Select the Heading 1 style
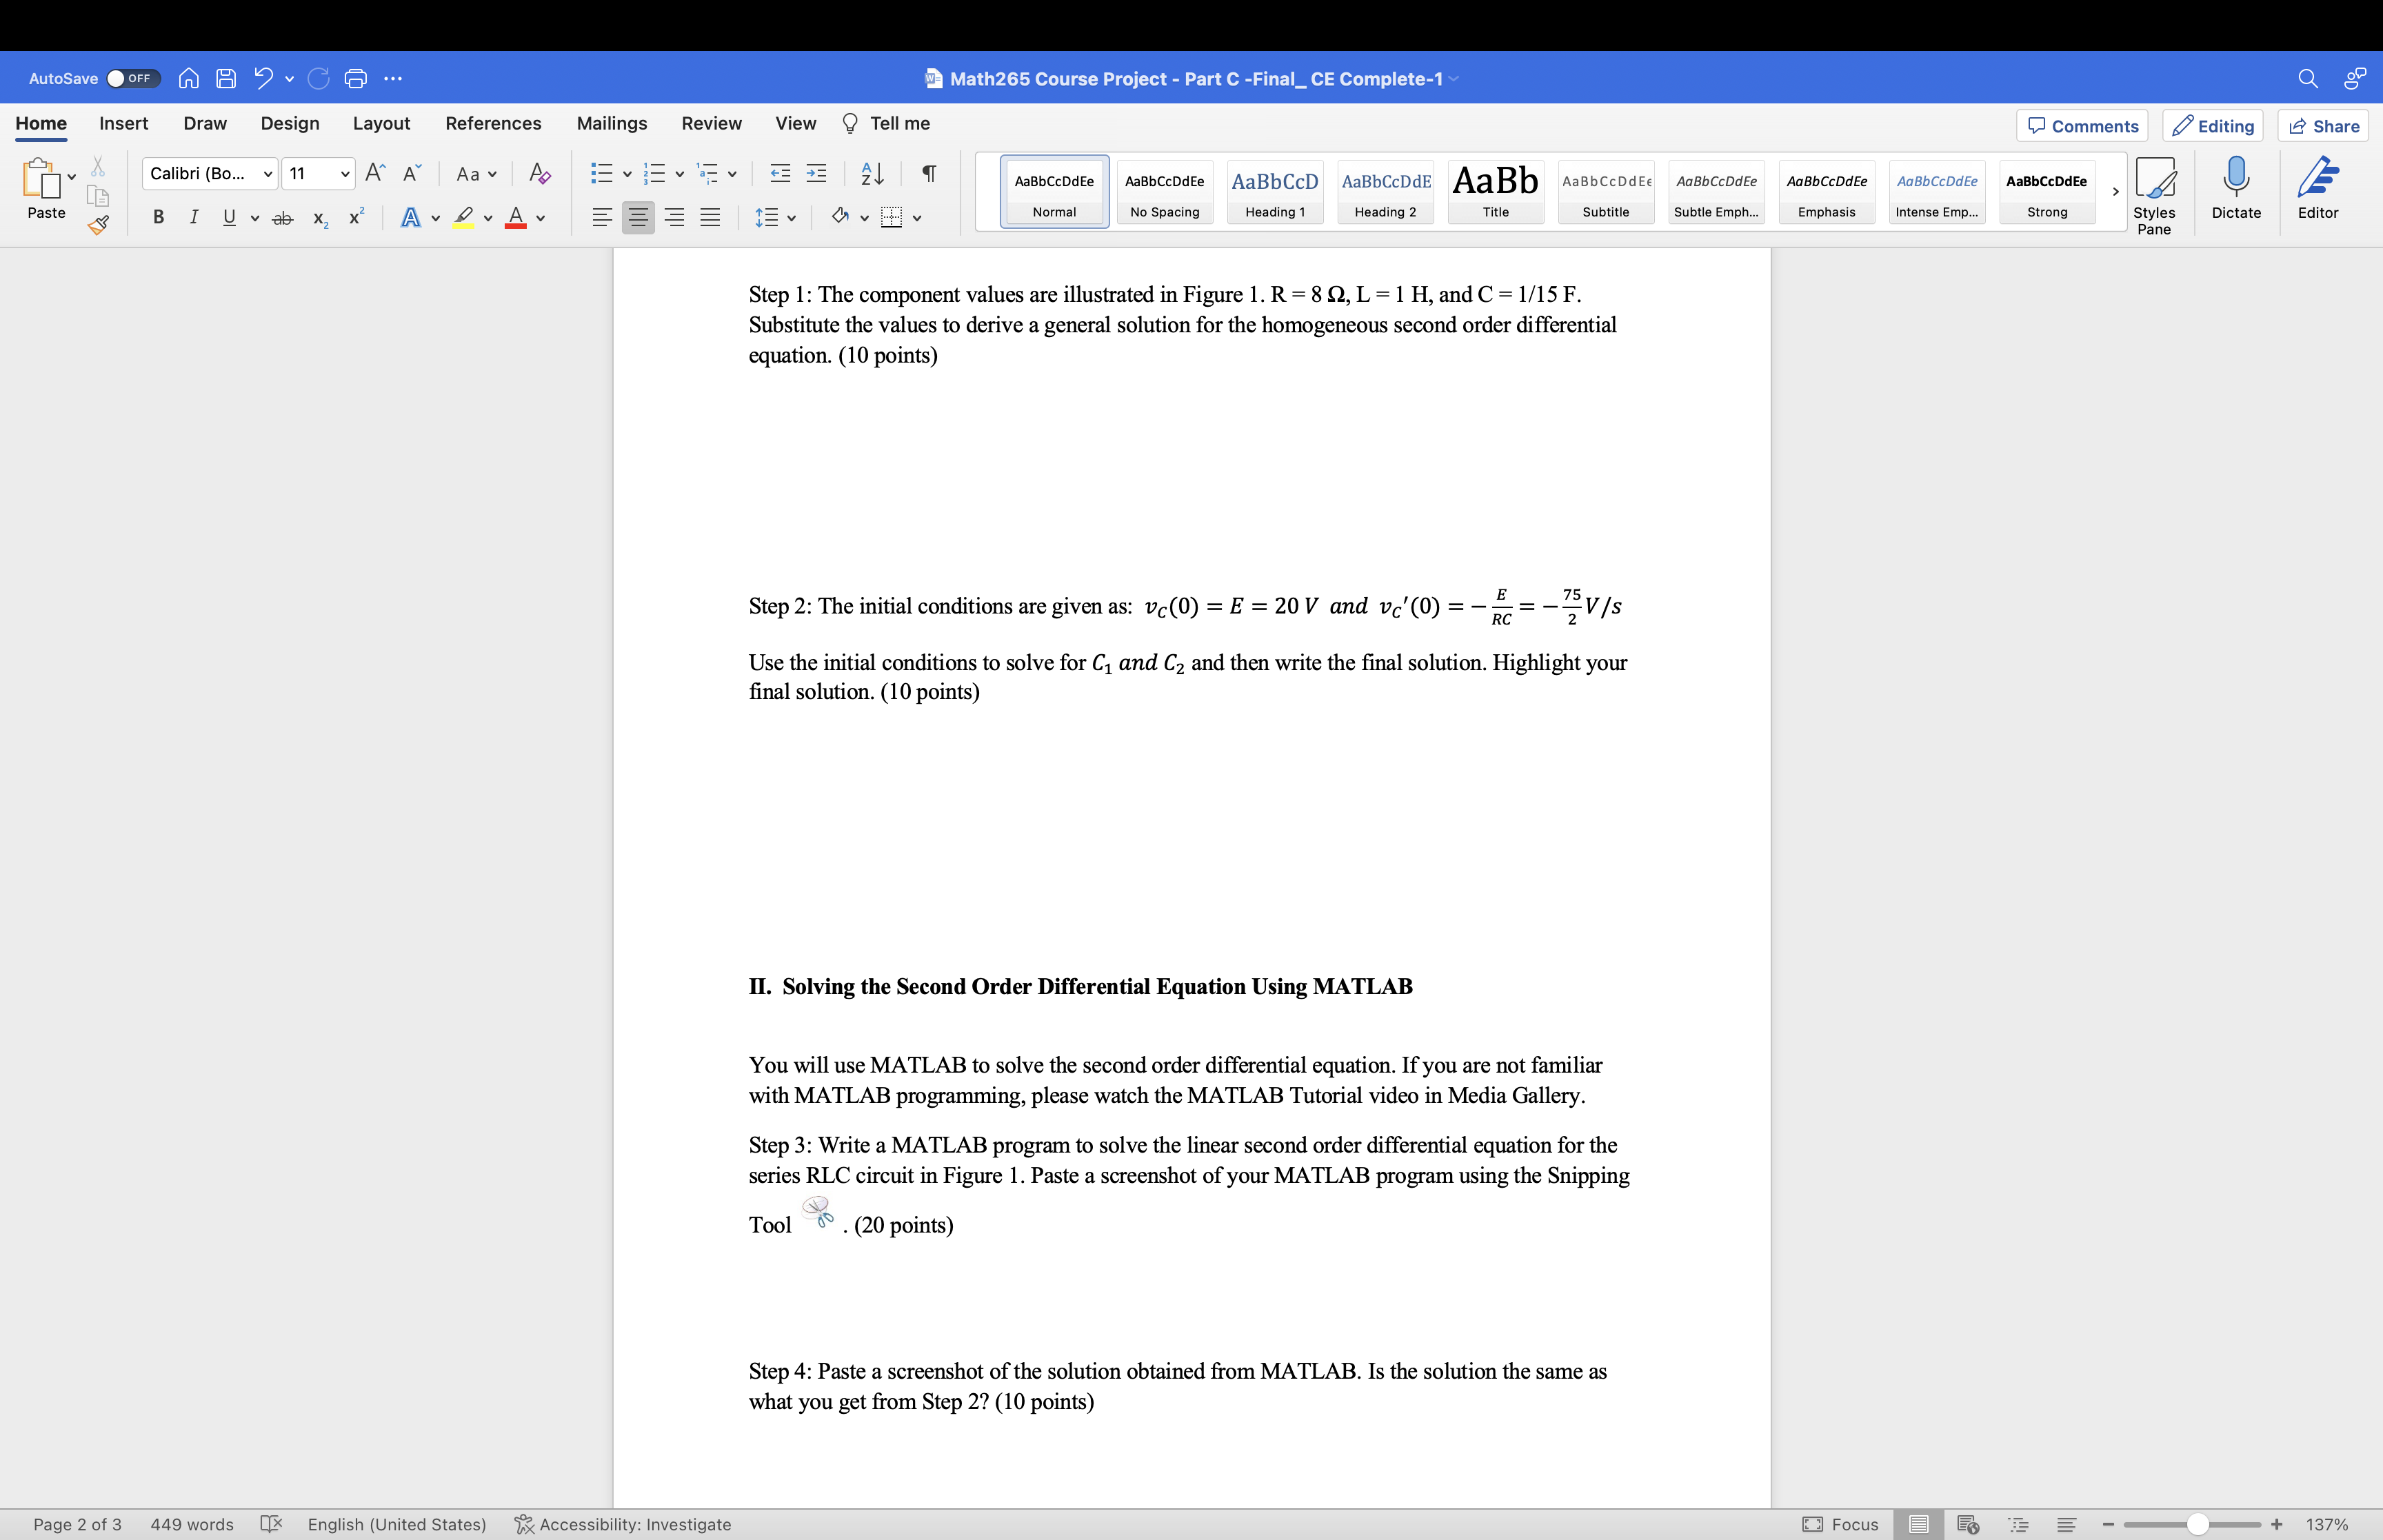 point(1276,191)
